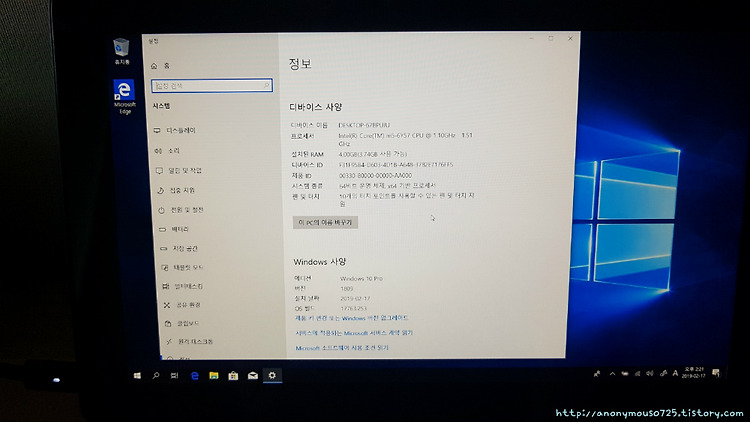This screenshot has width=750, height=422.
Task: Open 원격 데스크톱 (Remote Desktop) settings
Action: click(190, 342)
